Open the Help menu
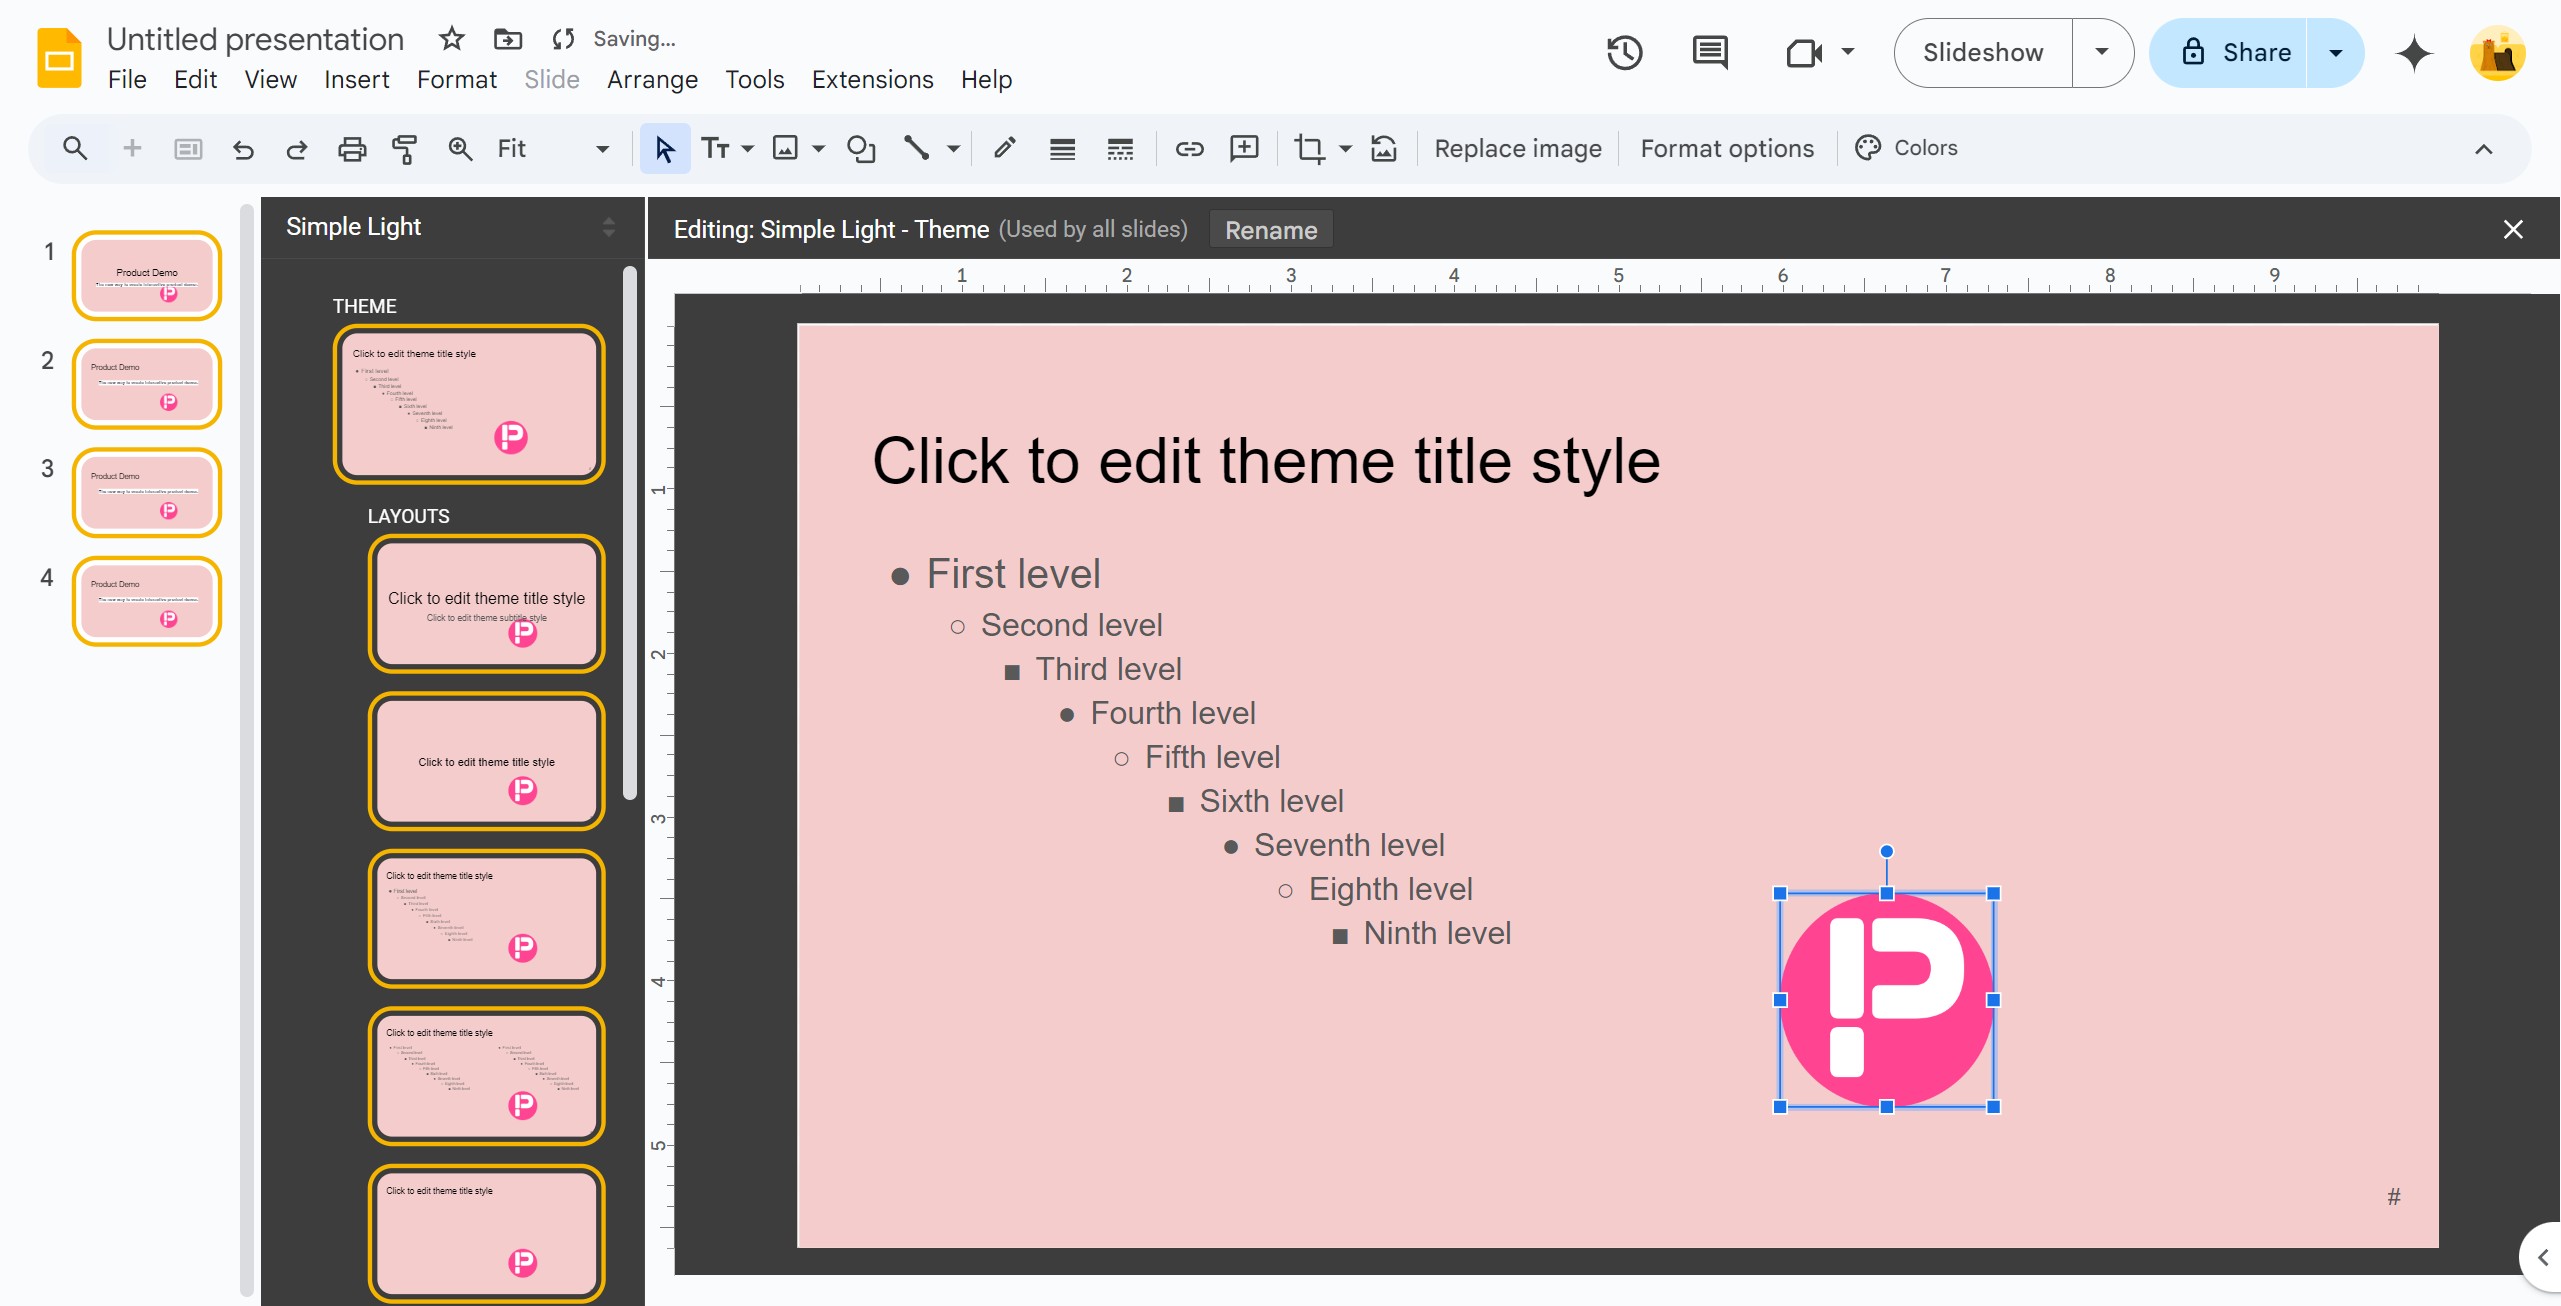The height and width of the screenshot is (1306, 2561). coord(986,79)
